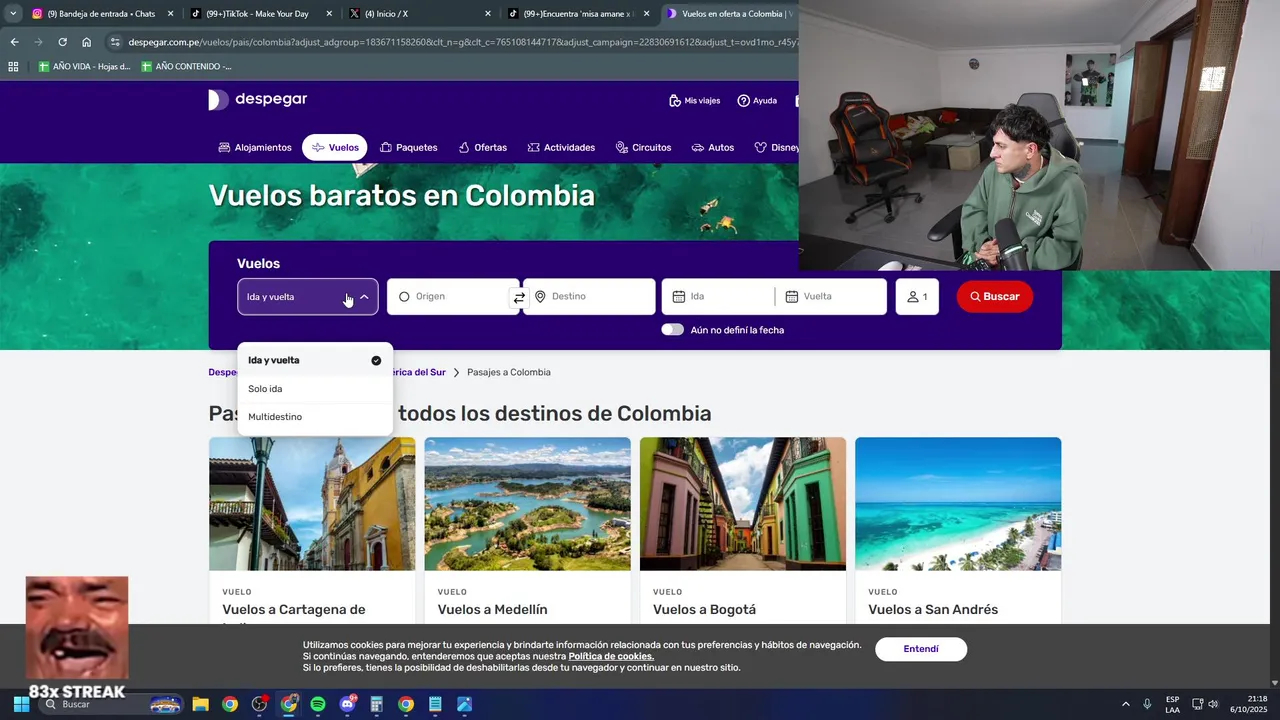Click Vuelos a Bogotá title
This screenshot has width=1280, height=720.
pos(704,610)
